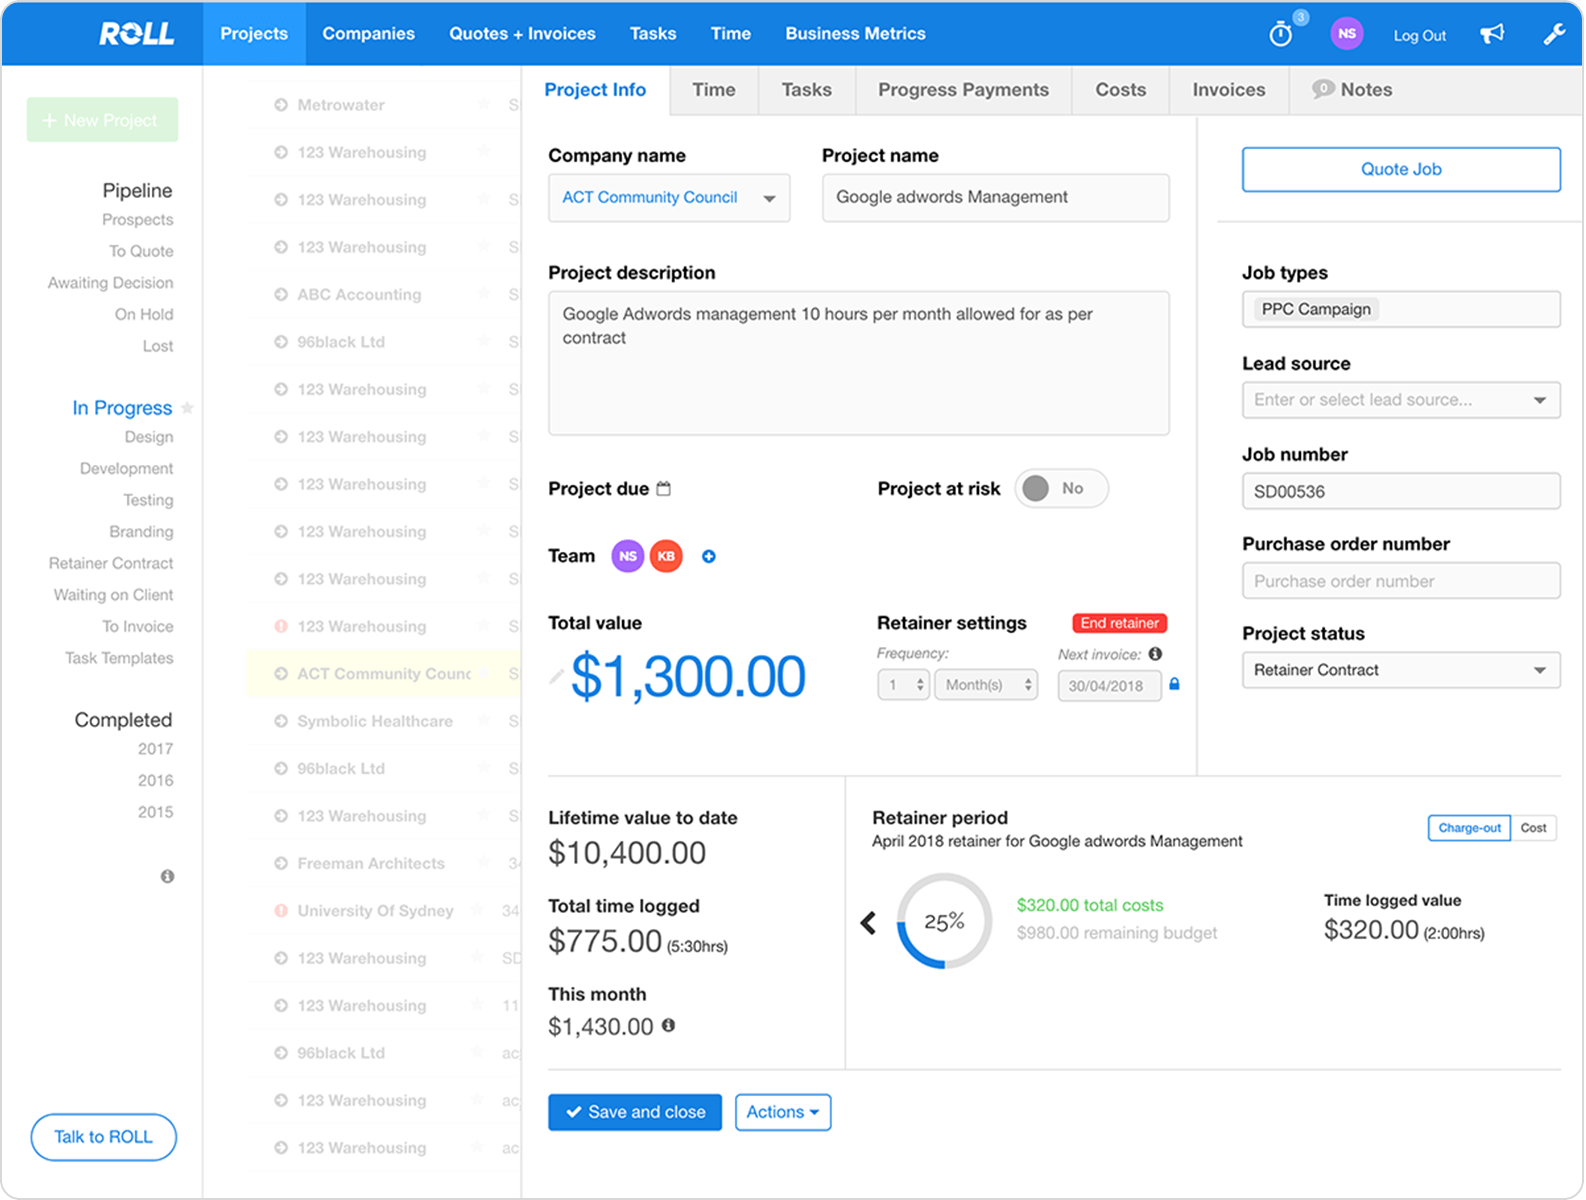Screen dimensions: 1586x1200
Task: Click the Purchase order number field
Action: (1400, 581)
